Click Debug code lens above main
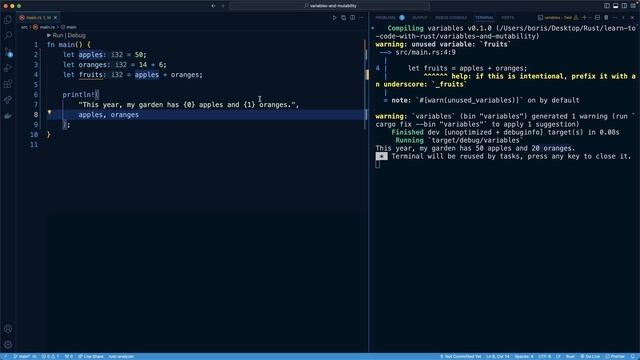This screenshot has height=360, width=640. (77, 36)
